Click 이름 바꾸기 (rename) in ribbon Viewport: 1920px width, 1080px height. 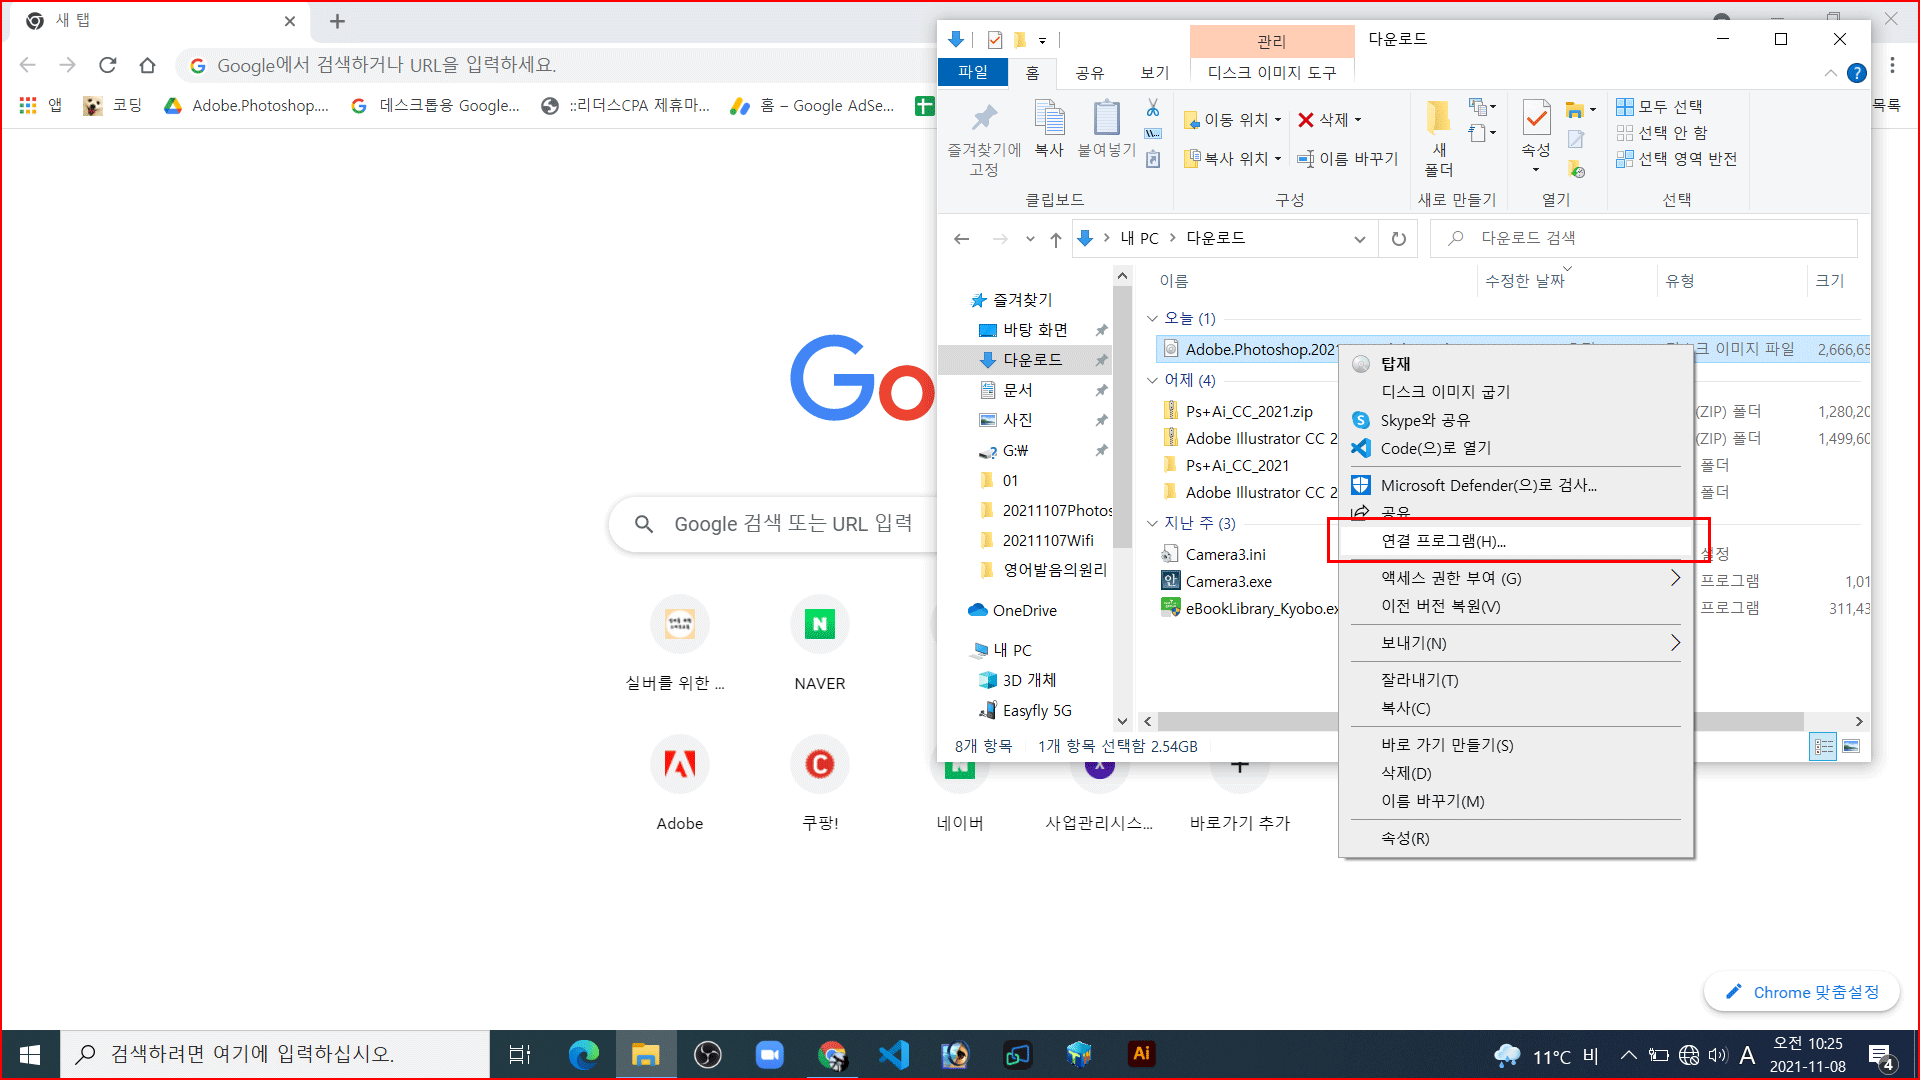coord(1347,159)
